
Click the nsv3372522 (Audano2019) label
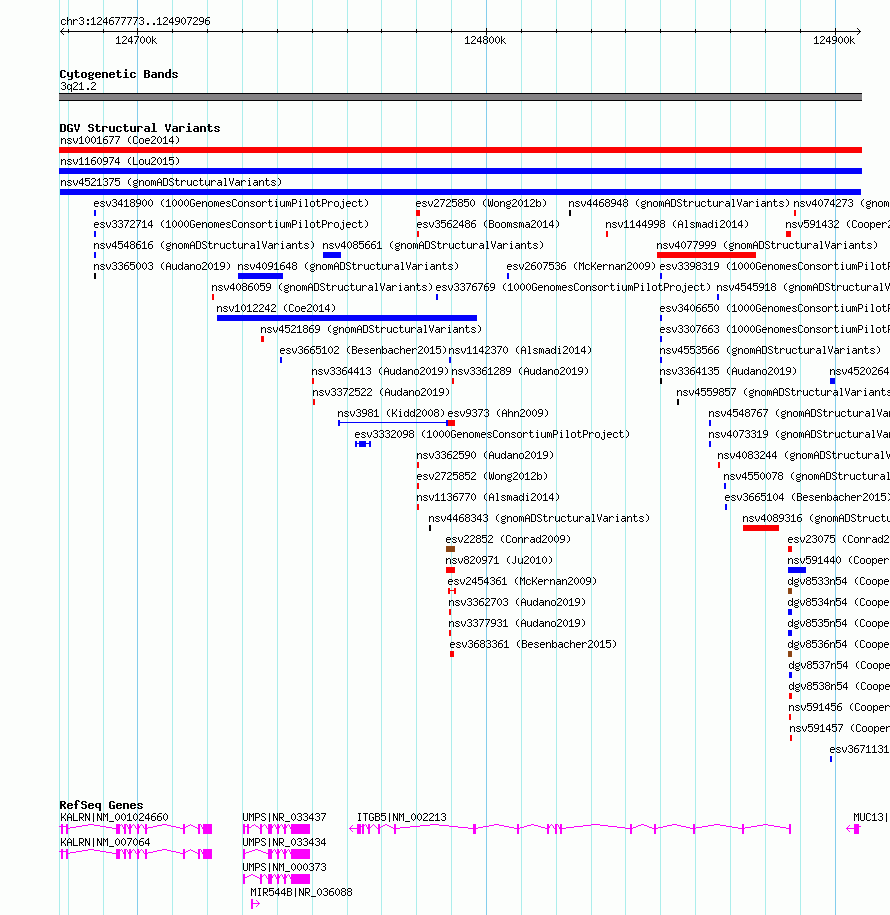381,392
